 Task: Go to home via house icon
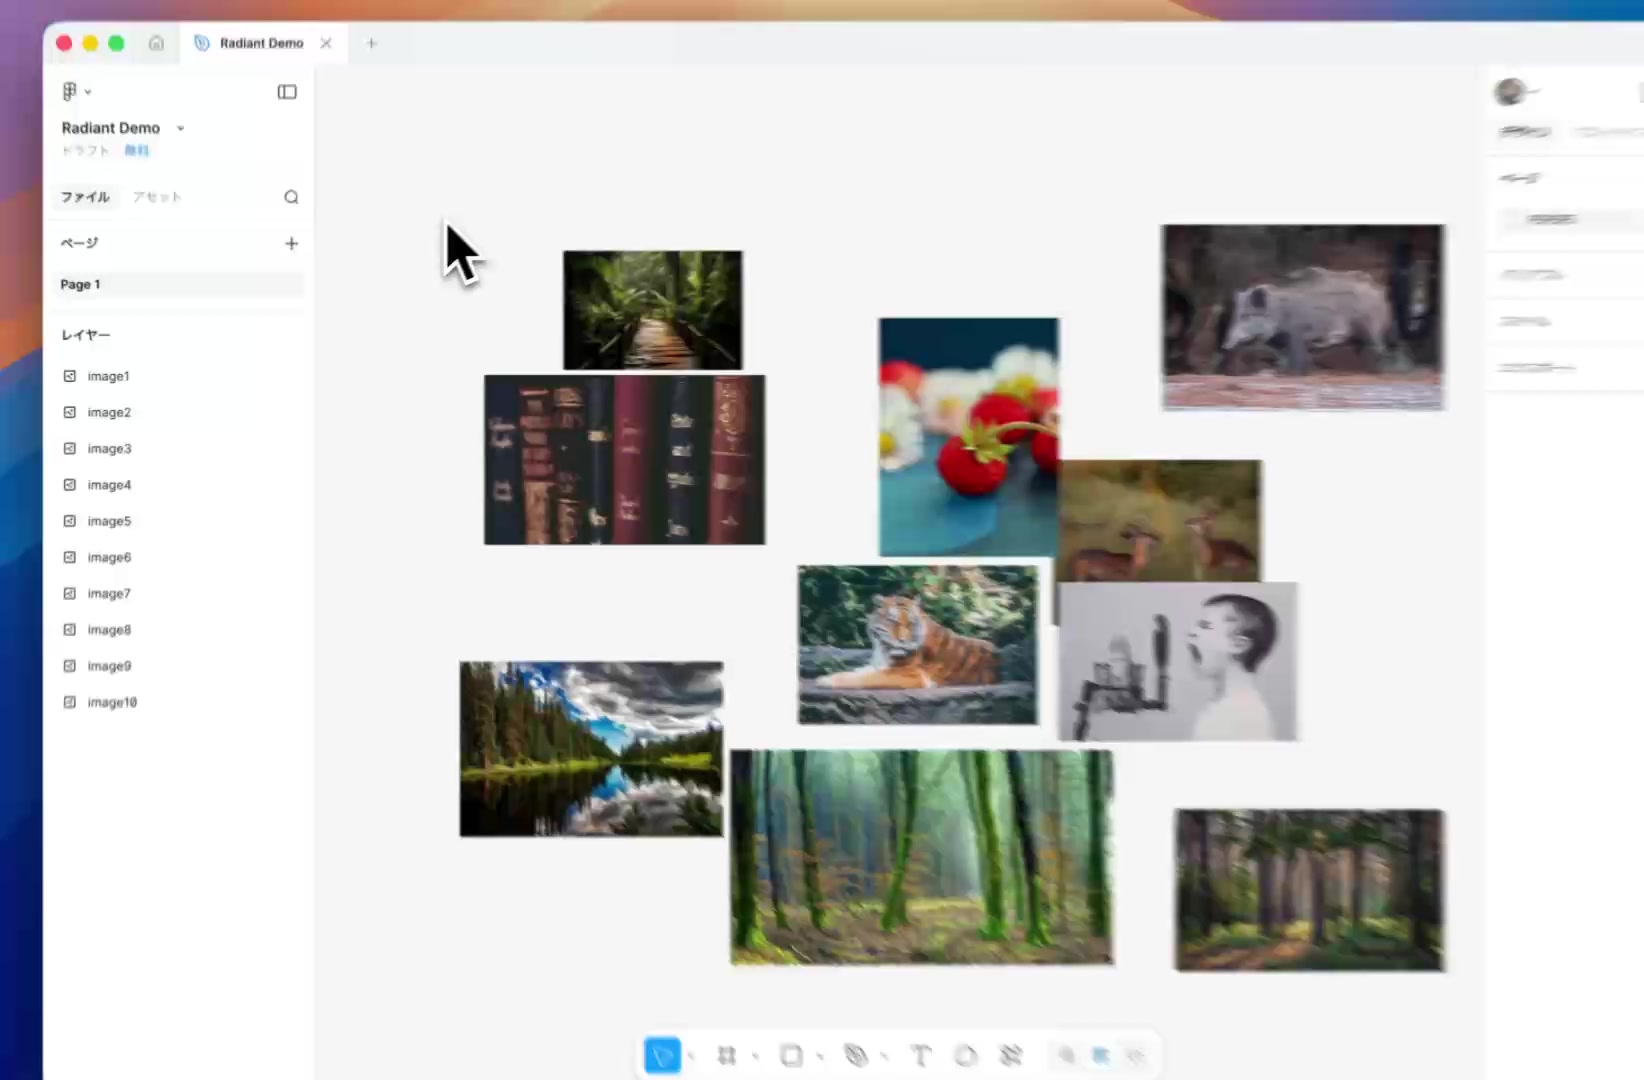156,43
